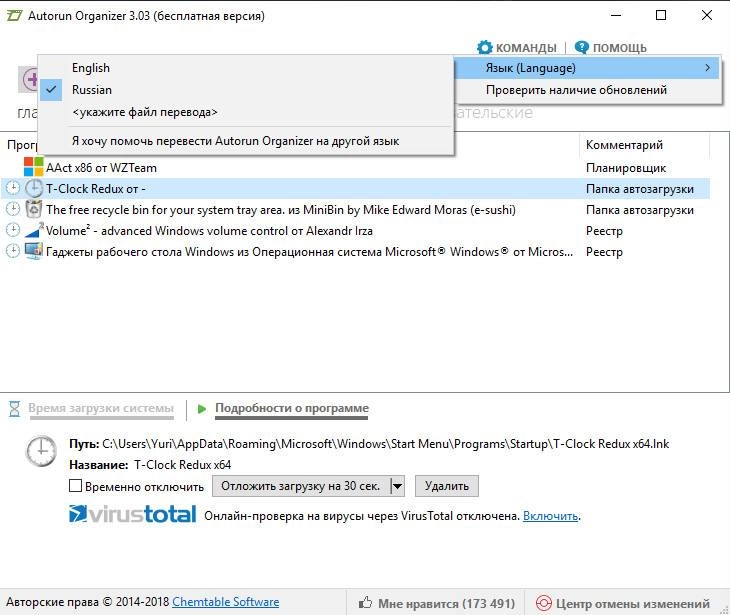Select the MiniBin free recycle bin row

coord(355,210)
